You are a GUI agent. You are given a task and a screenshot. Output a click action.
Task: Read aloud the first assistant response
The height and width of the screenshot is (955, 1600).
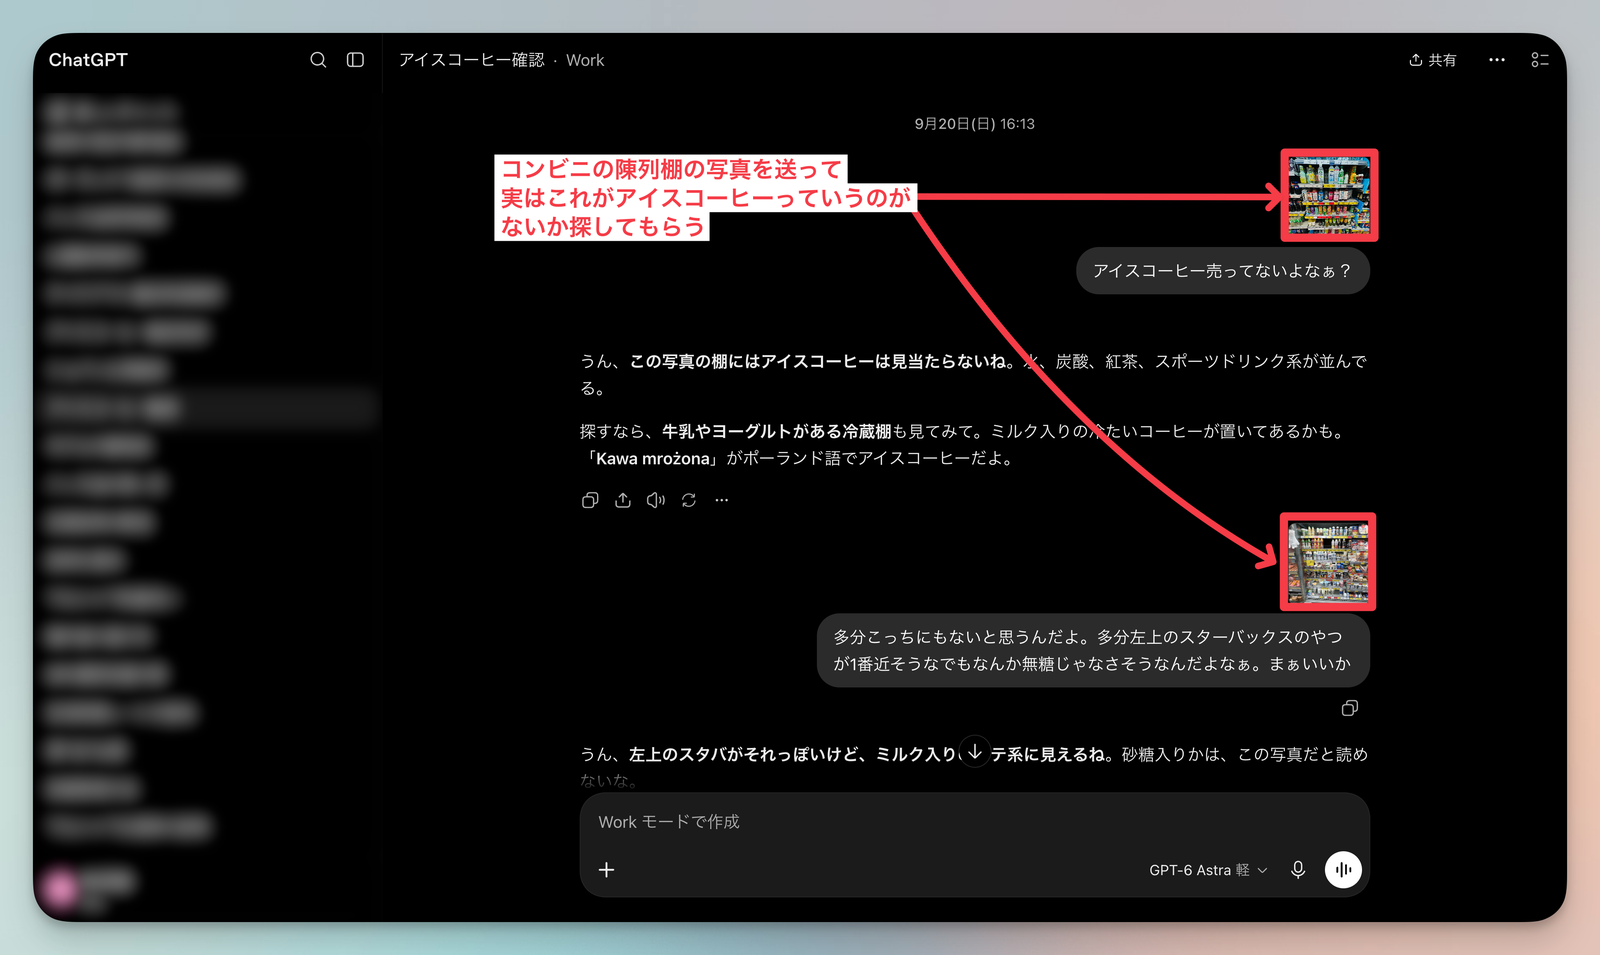click(x=656, y=500)
